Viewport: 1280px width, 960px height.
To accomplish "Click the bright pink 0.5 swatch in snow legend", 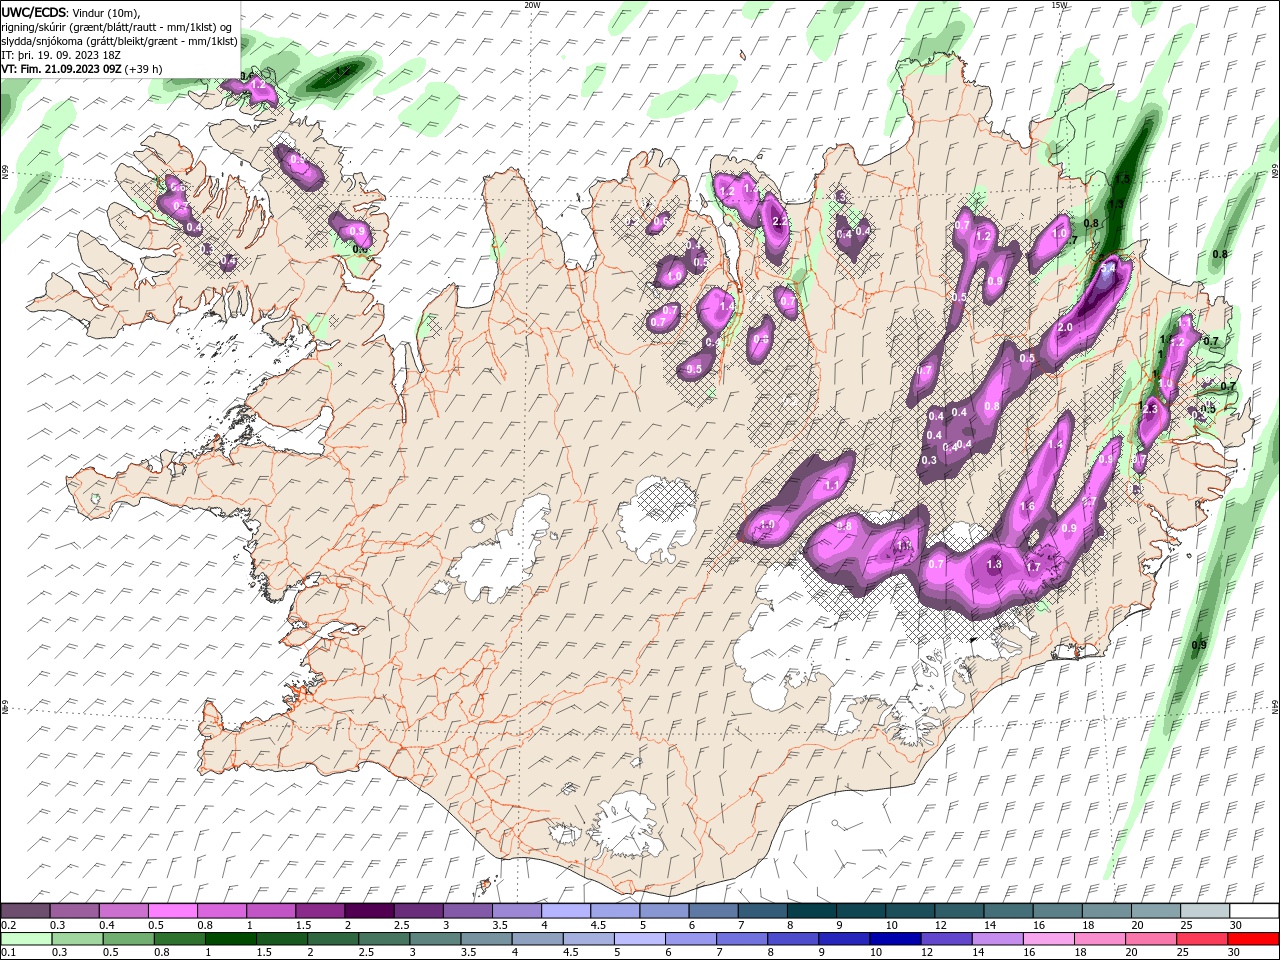I will tap(173, 911).
